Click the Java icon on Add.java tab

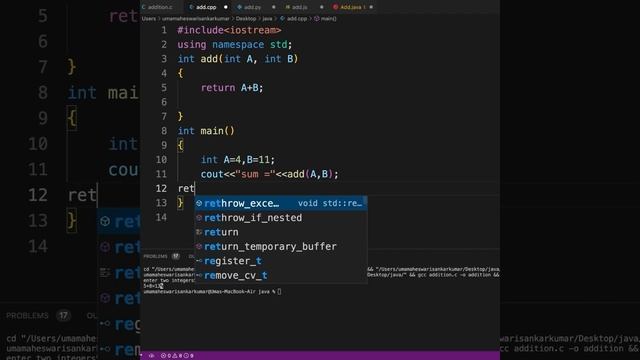tap(336, 7)
